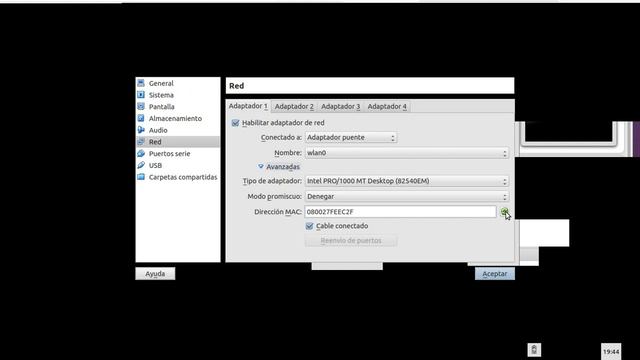Generate a new MAC address with green icon
Viewport: 640px width, 360px height.
tap(504, 211)
